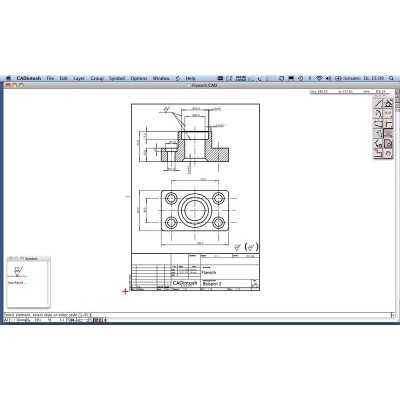This screenshot has height=400, width=400.
Task: Select the yellow help face tool icon
Action: (388, 154)
